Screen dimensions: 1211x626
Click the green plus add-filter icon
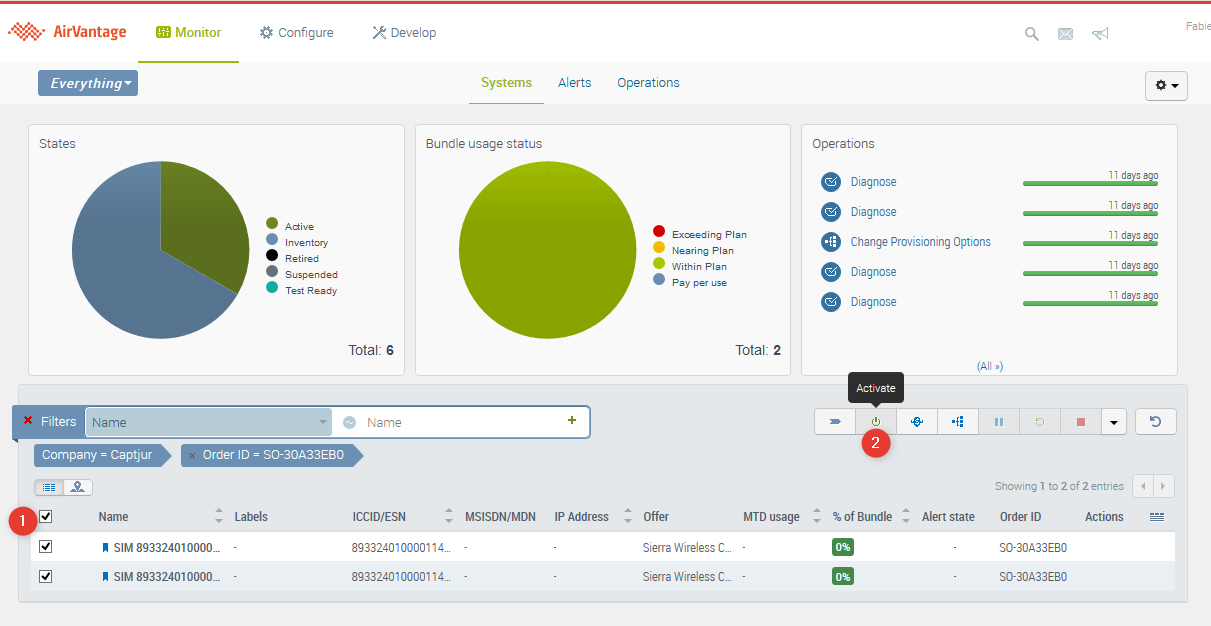tap(572, 421)
